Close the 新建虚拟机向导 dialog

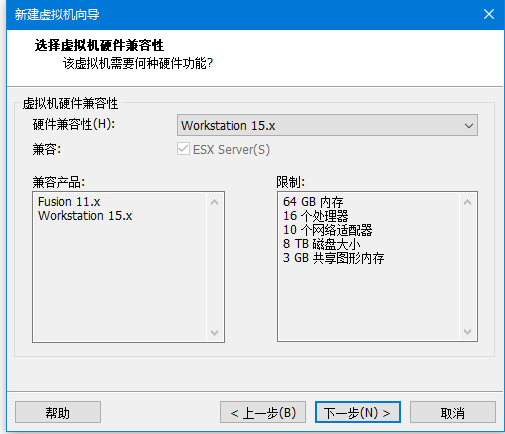tap(489, 14)
